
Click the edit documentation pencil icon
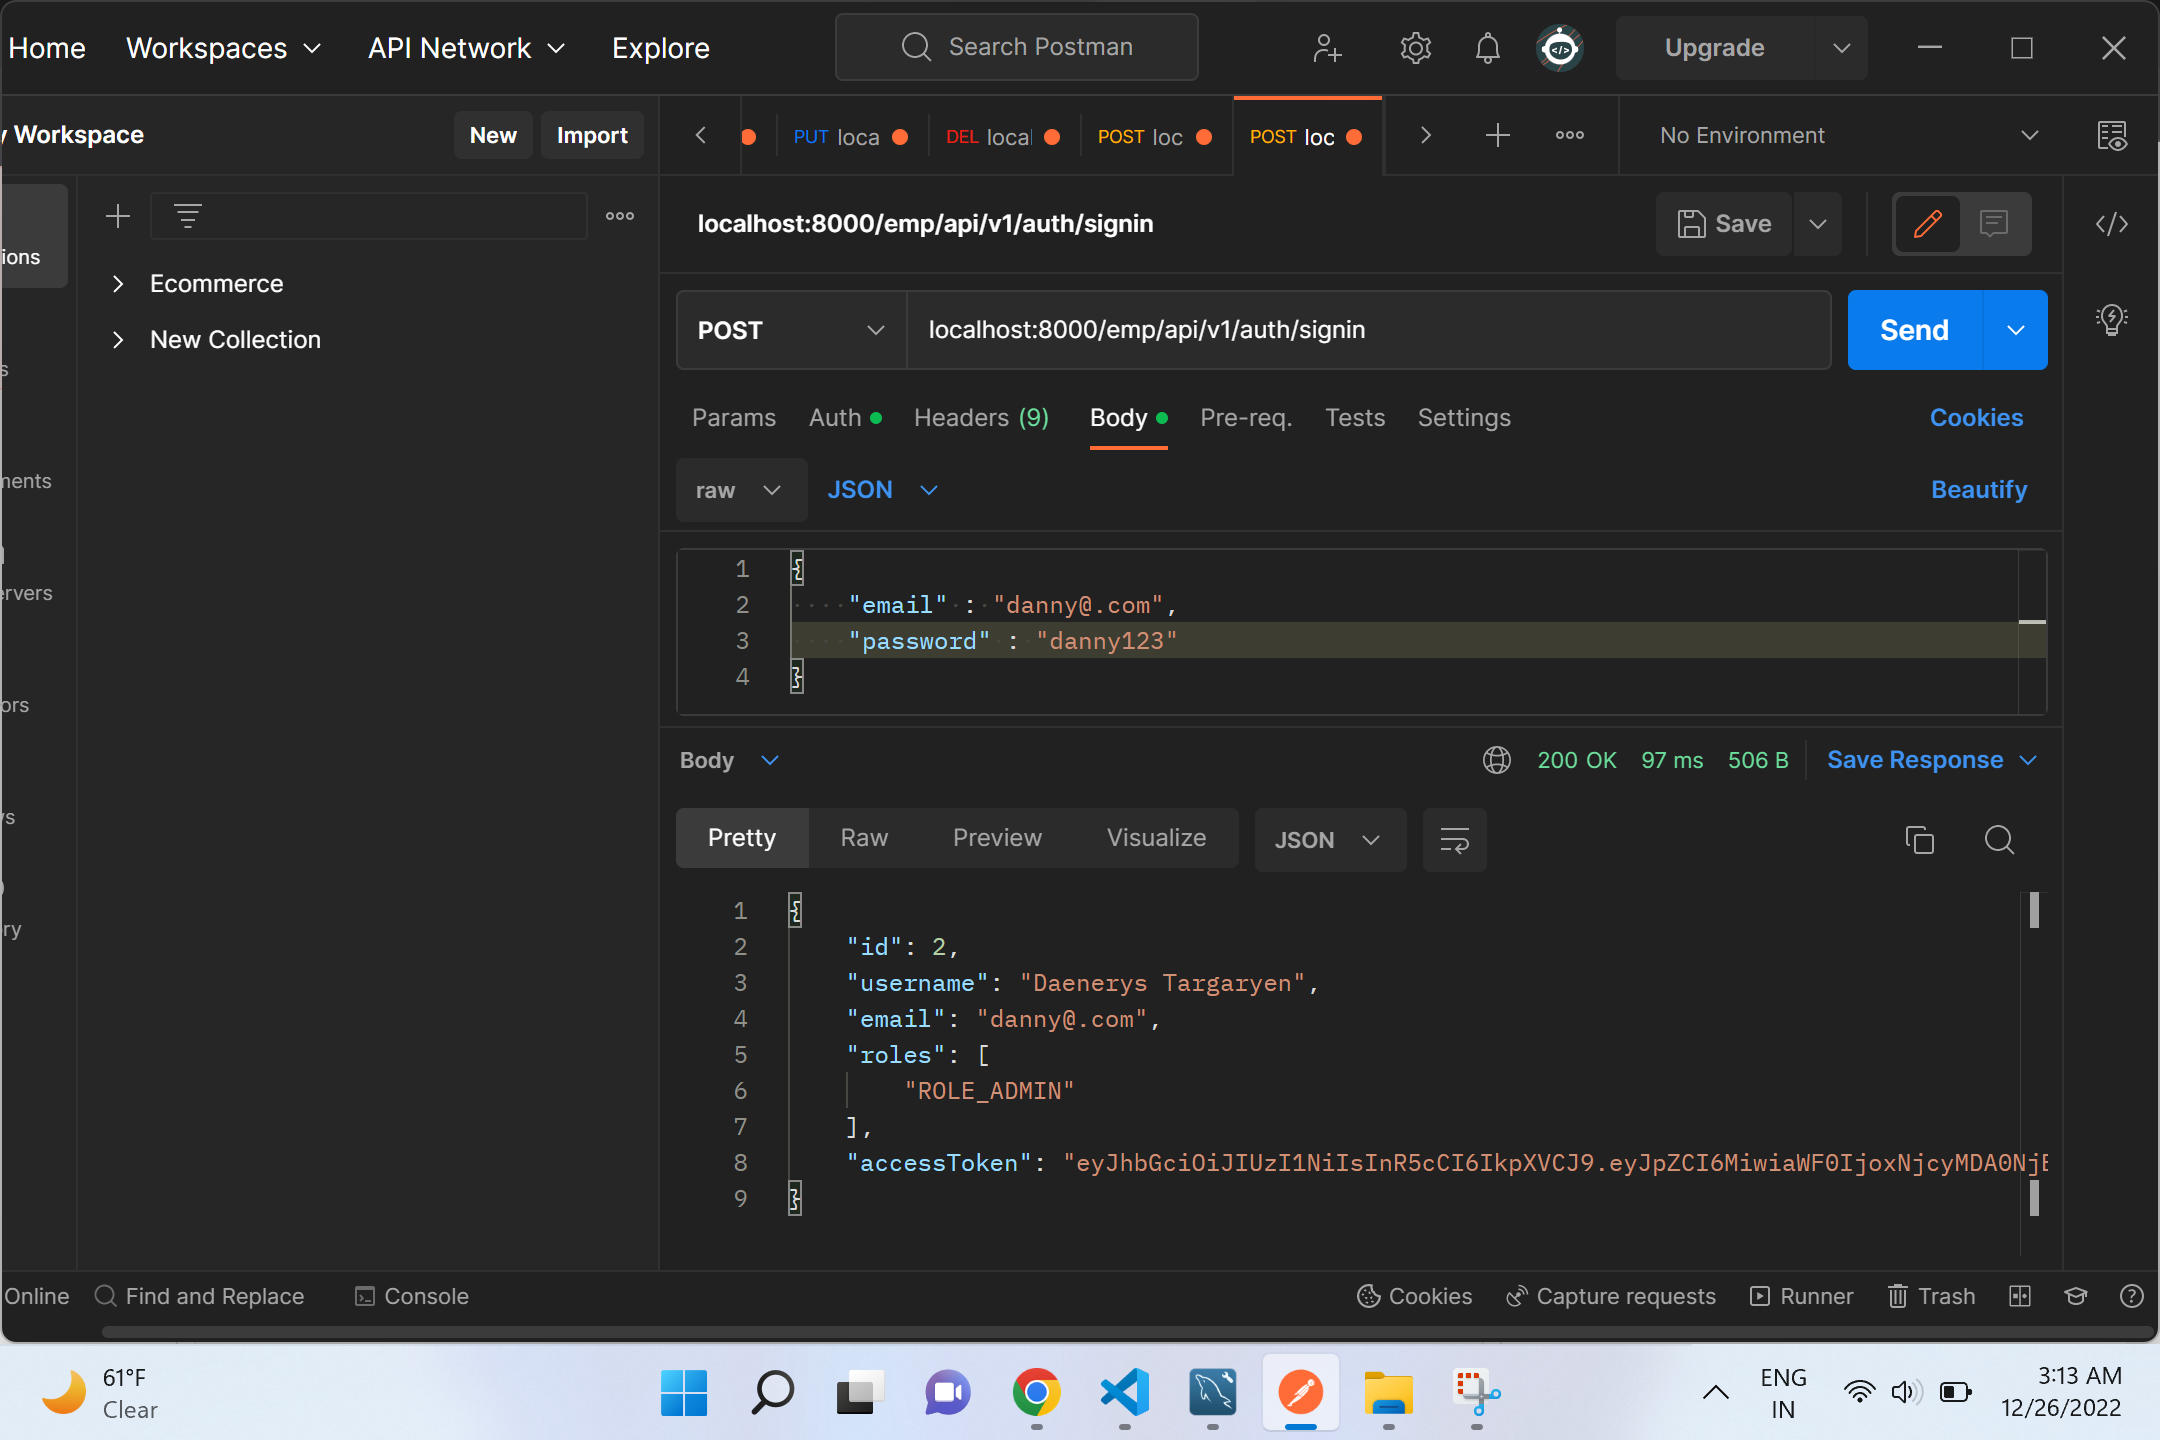(x=1926, y=224)
